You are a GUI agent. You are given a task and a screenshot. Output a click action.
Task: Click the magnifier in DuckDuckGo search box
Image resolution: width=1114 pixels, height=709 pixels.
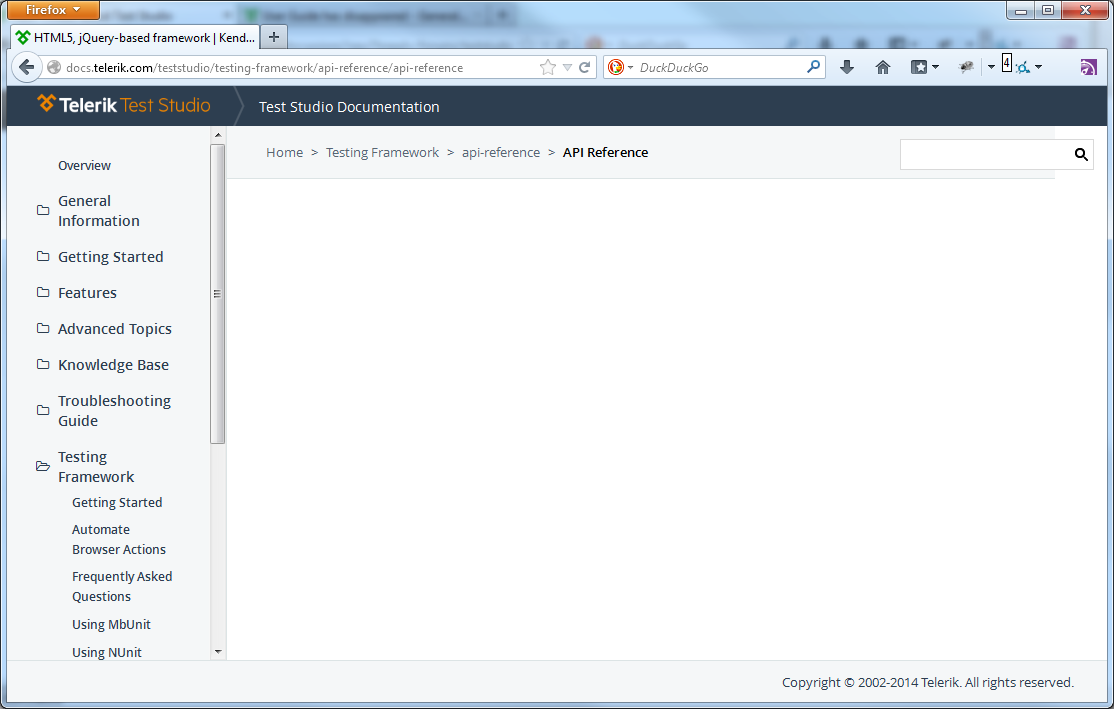click(x=813, y=67)
